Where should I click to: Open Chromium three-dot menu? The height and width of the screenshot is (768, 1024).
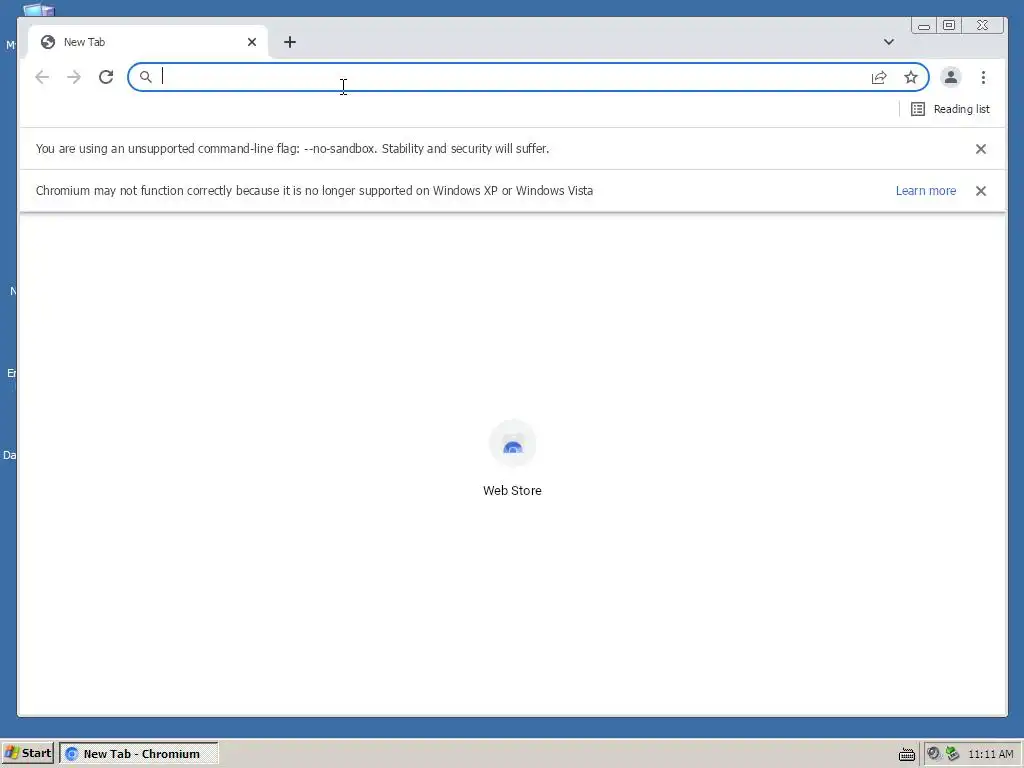coord(983,78)
